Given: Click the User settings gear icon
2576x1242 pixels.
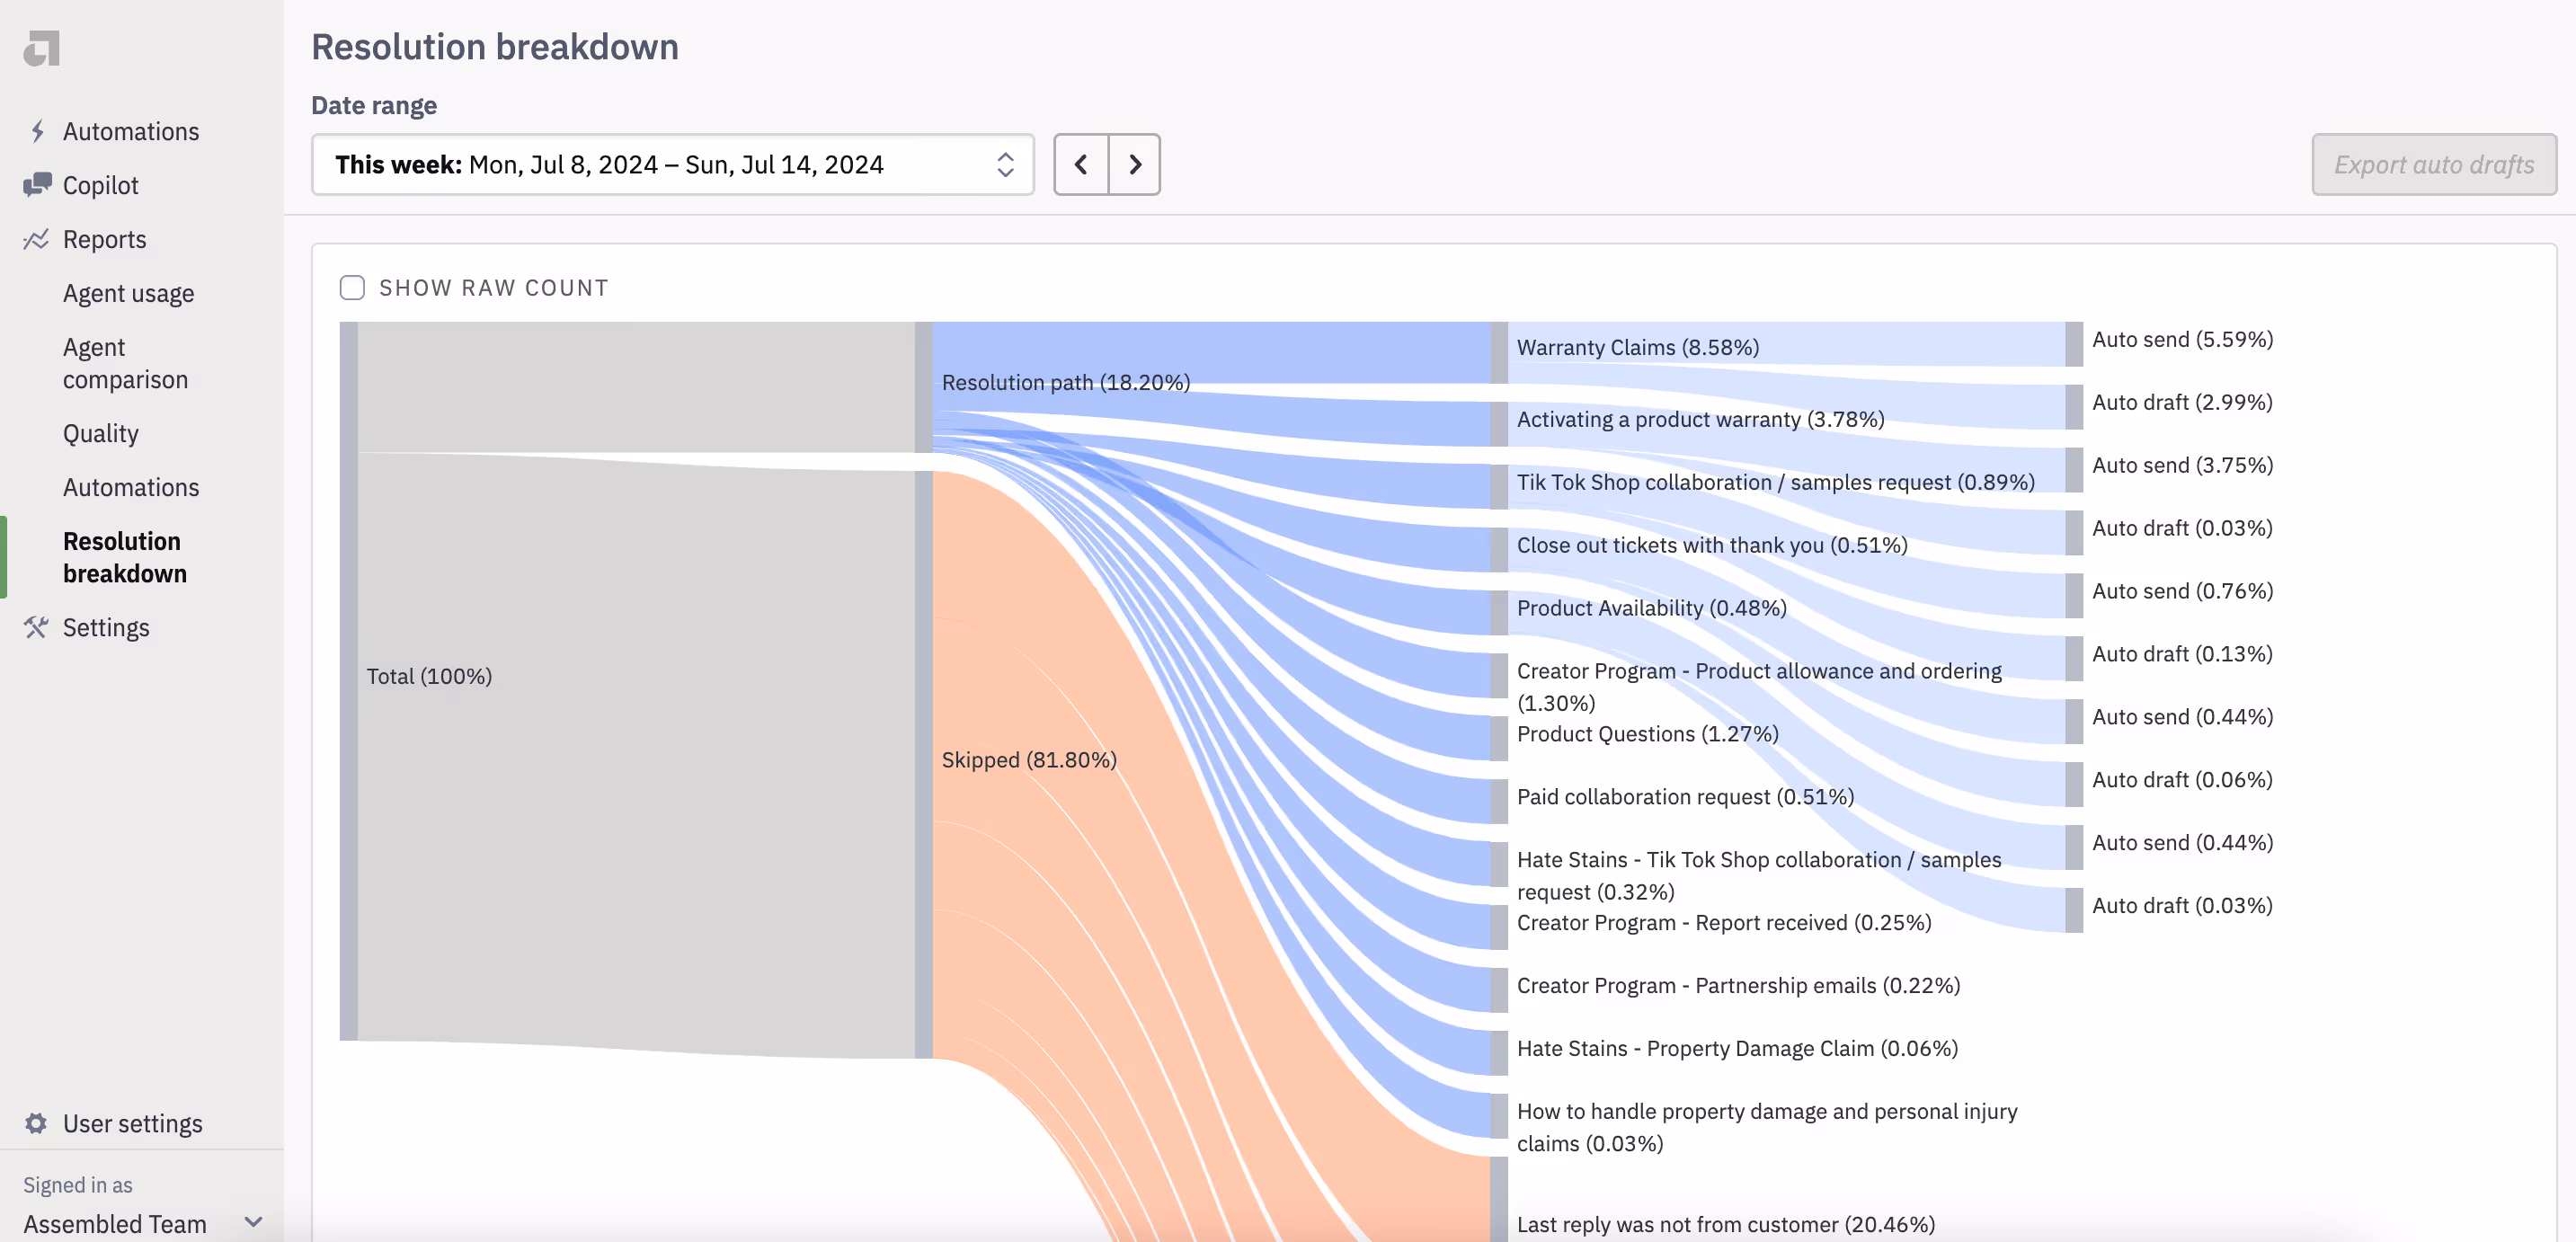Looking at the screenshot, I should [x=36, y=1123].
